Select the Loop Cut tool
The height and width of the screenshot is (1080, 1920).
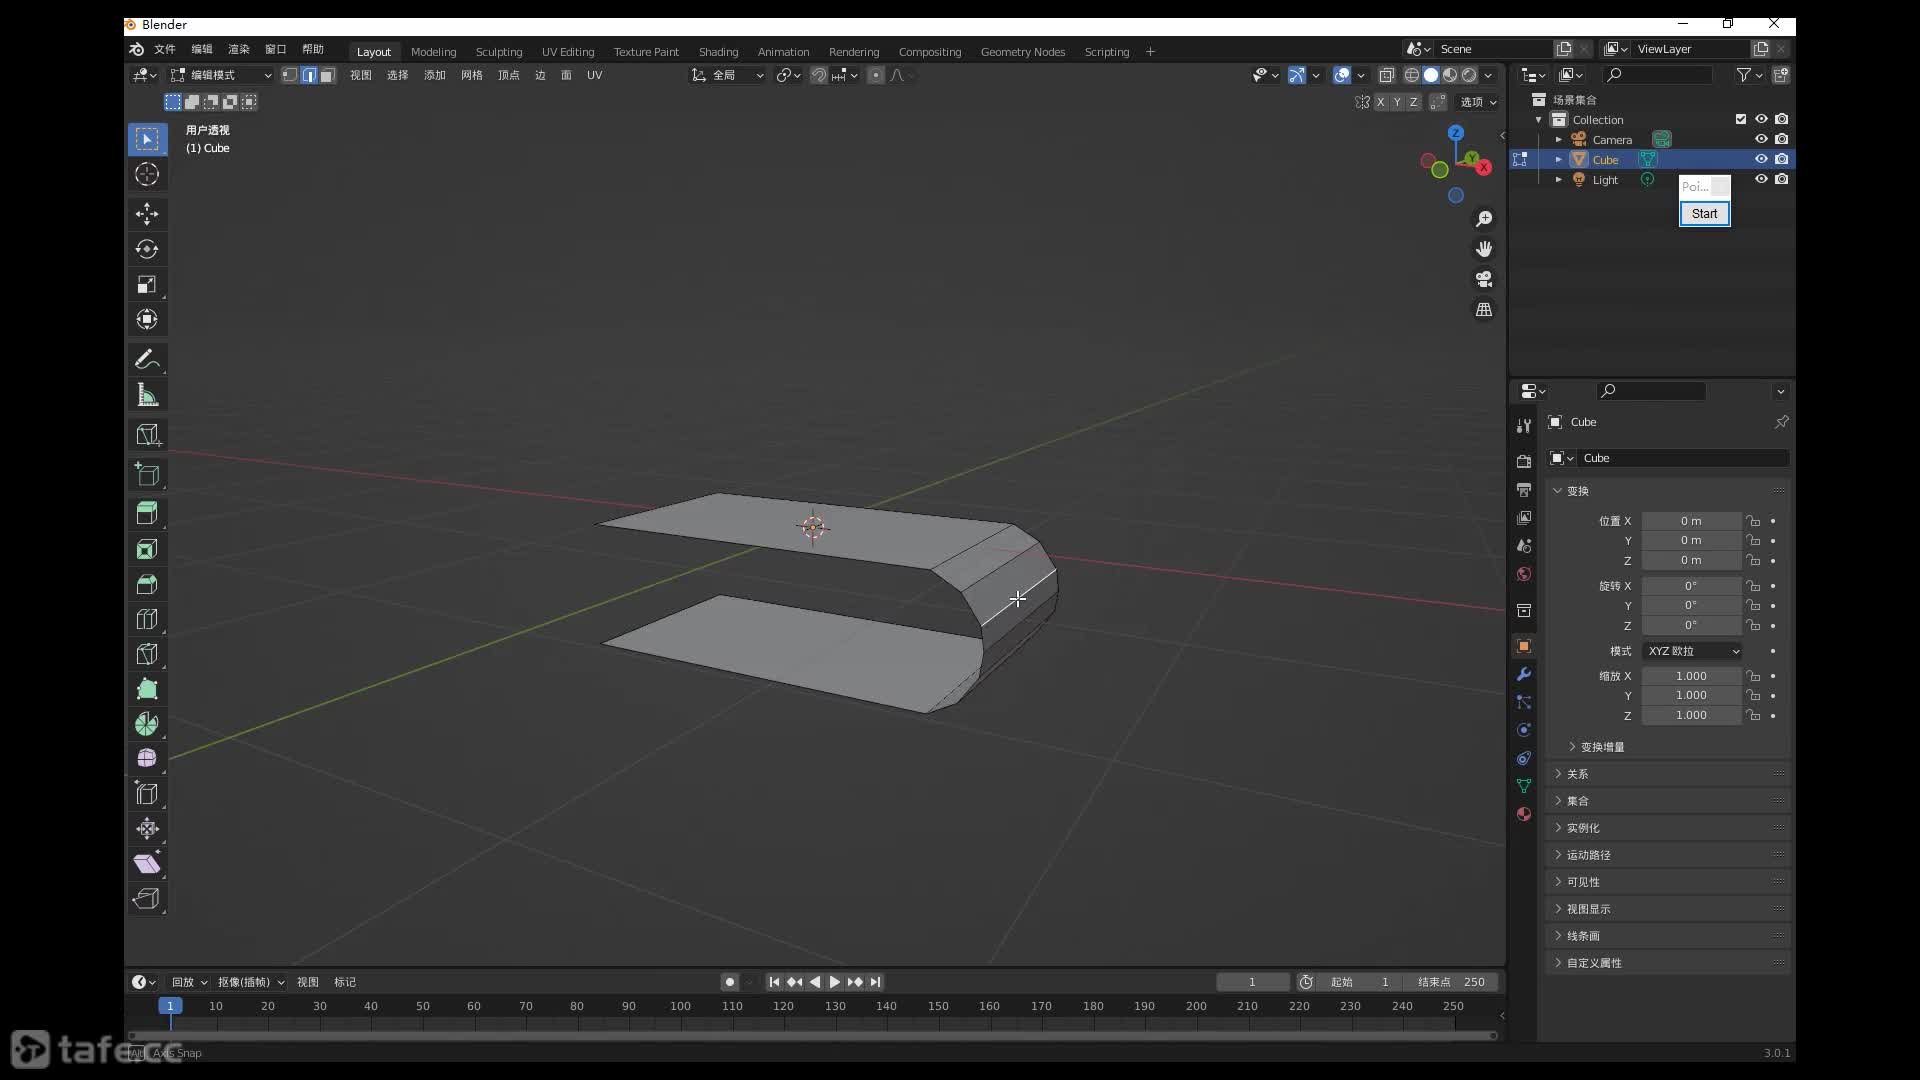click(x=147, y=619)
